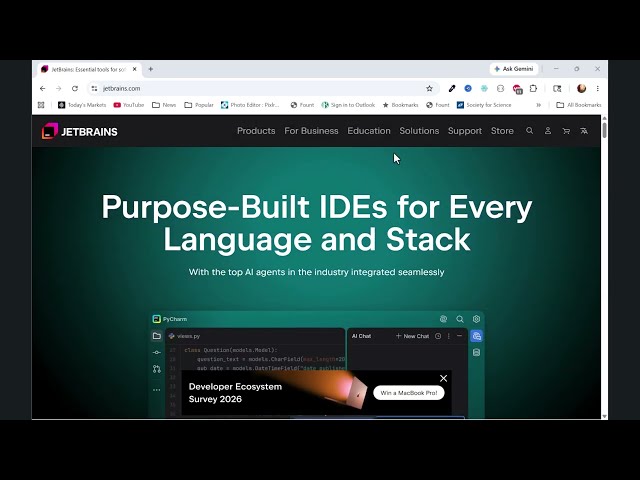Image resolution: width=640 pixels, height=480 pixels.
Task: Select the views.py editor tab
Action: click(184, 336)
